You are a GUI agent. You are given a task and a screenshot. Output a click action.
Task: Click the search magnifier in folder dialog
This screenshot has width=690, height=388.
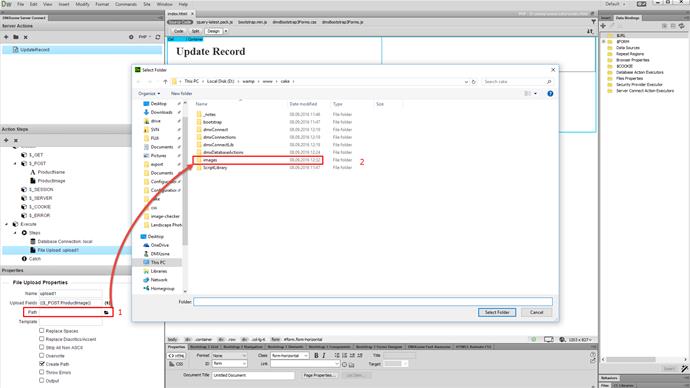[549, 82]
